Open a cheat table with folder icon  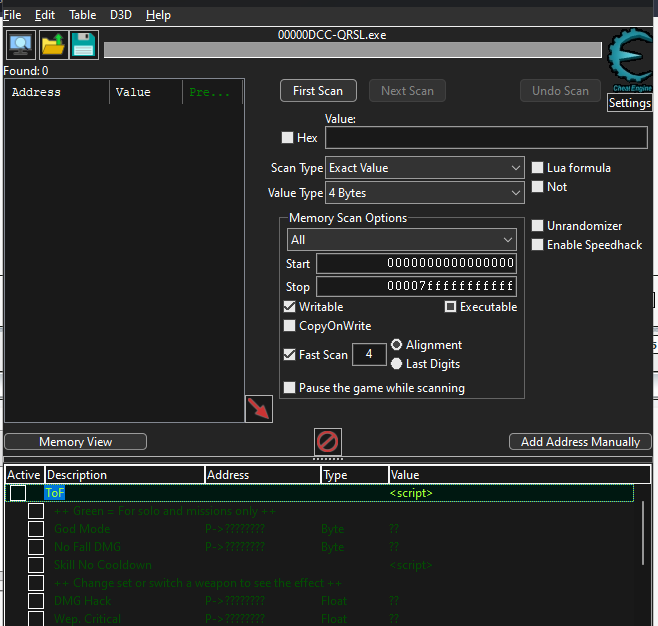click(53, 45)
